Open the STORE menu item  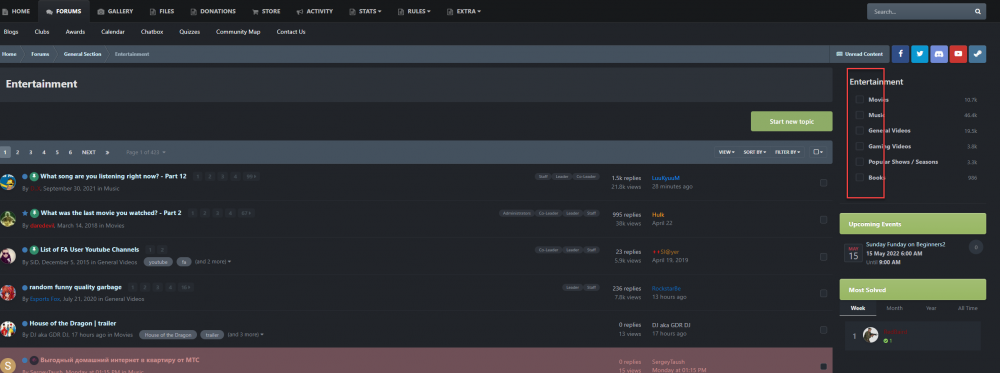[x=266, y=11]
